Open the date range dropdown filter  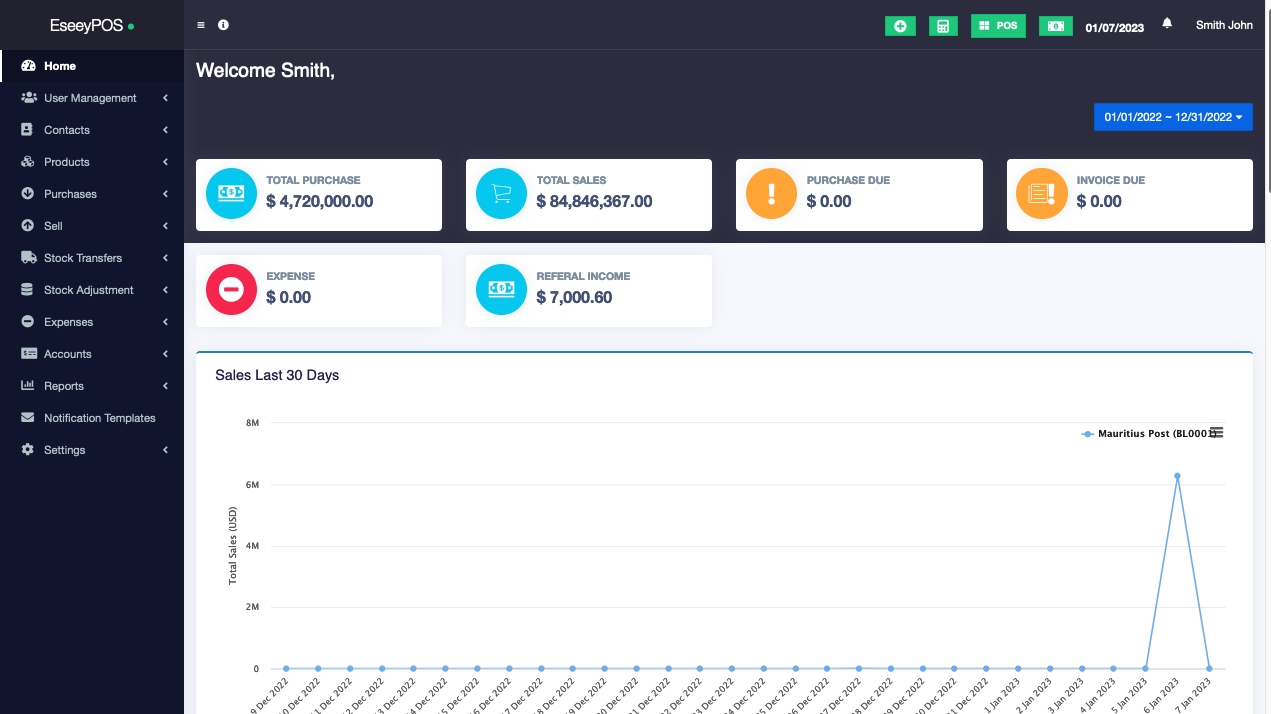click(1173, 117)
